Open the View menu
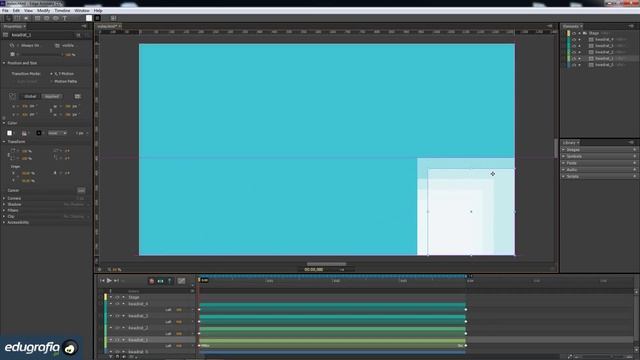This screenshot has width=640, height=360. click(x=29, y=11)
